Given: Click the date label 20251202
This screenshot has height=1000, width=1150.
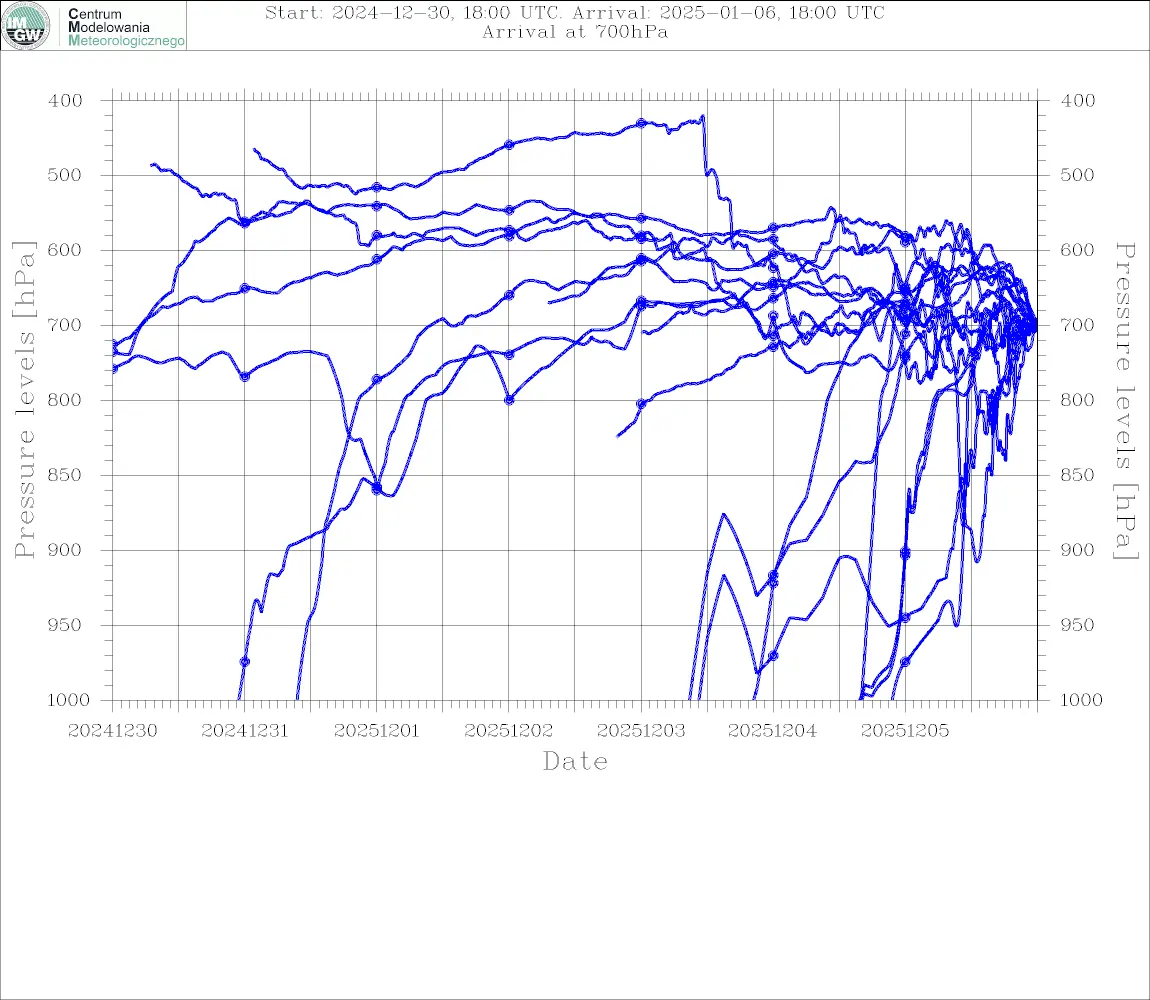Looking at the screenshot, I should [x=508, y=731].
